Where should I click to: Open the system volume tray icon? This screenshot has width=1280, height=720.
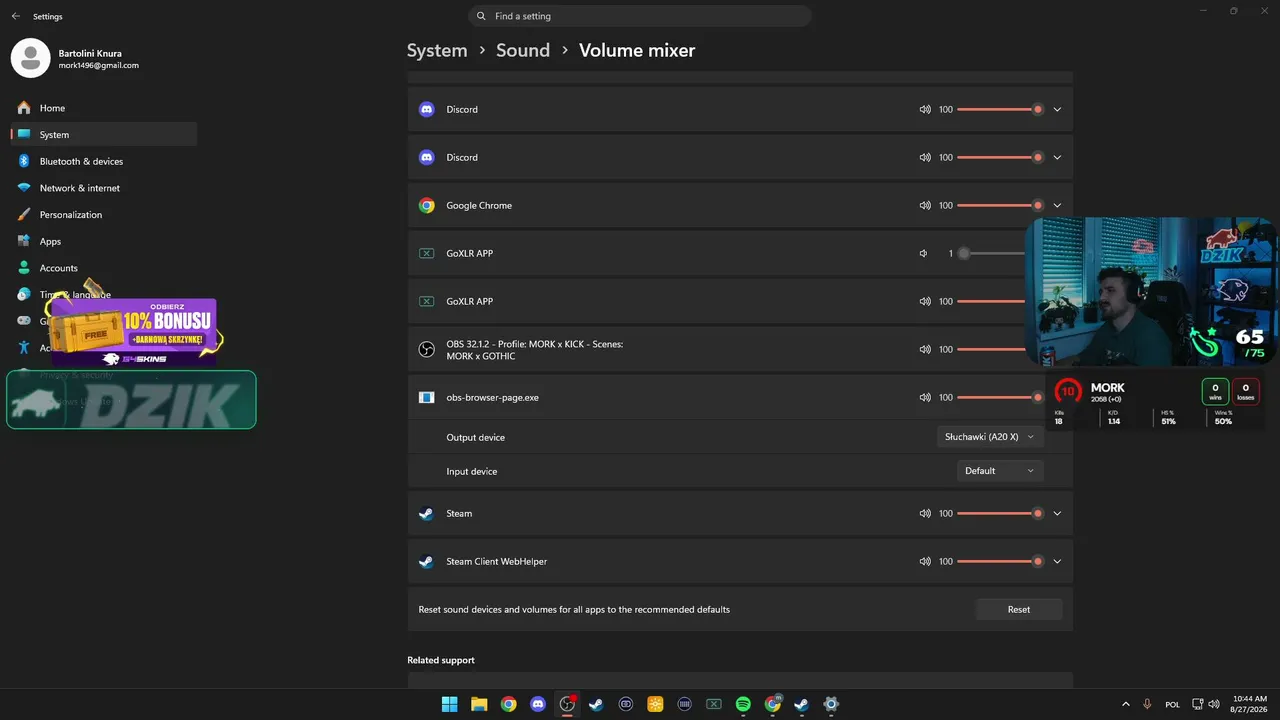tap(1215, 704)
